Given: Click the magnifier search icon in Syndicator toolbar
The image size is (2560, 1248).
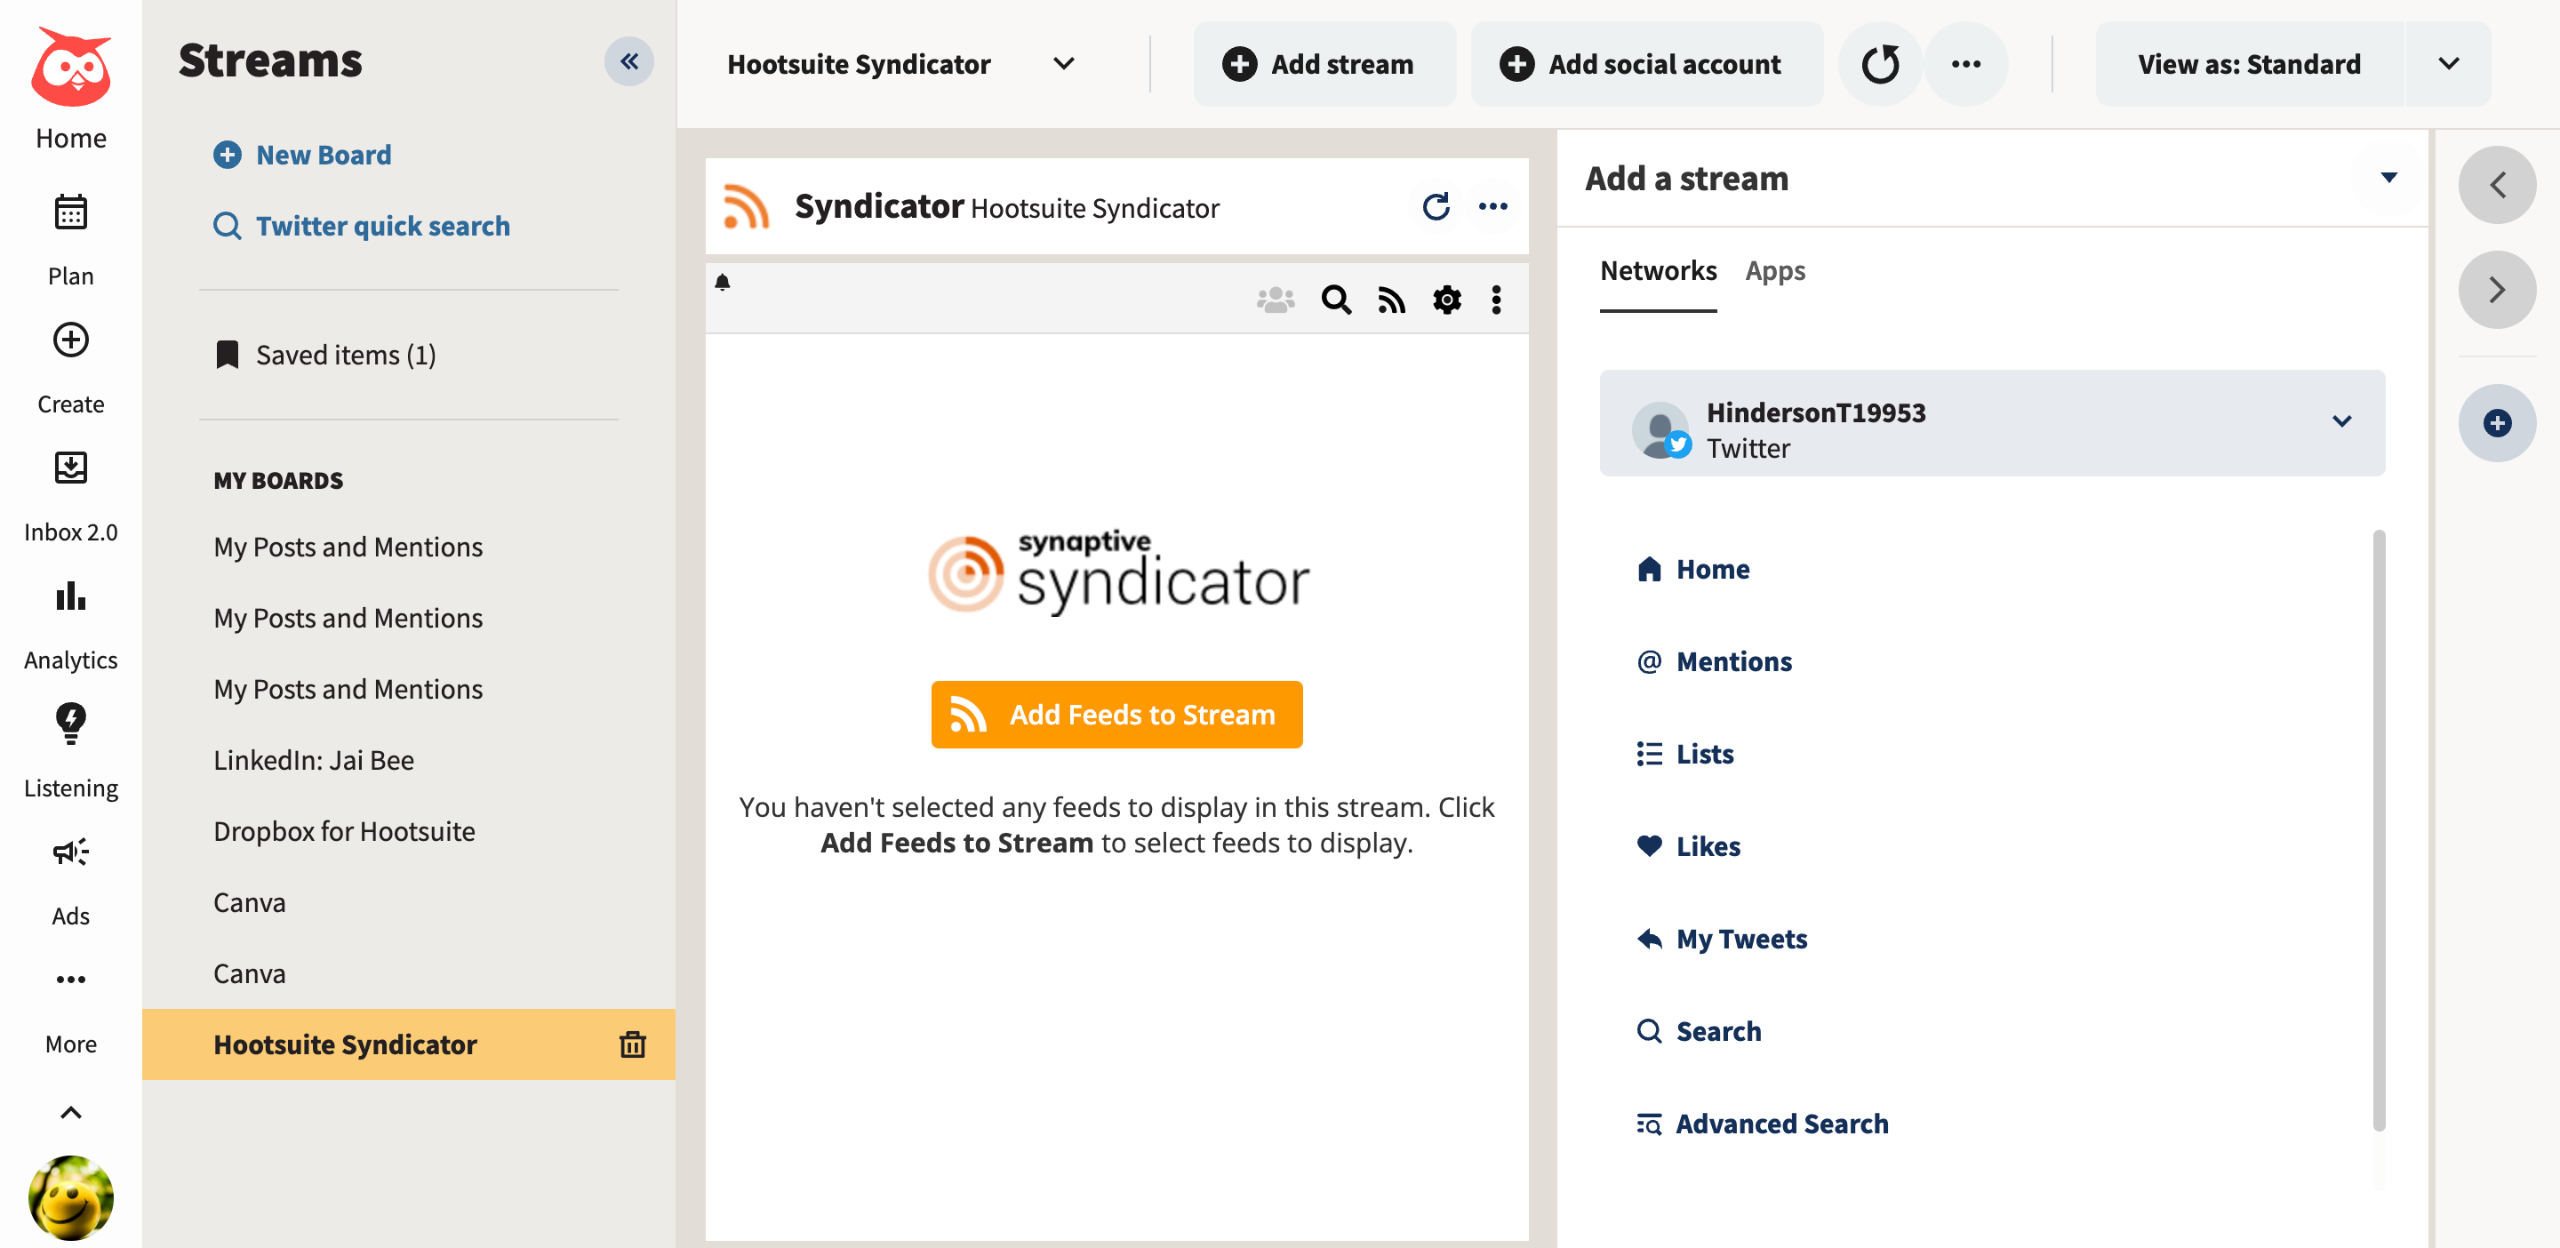Looking at the screenshot, I should 1336,300.
